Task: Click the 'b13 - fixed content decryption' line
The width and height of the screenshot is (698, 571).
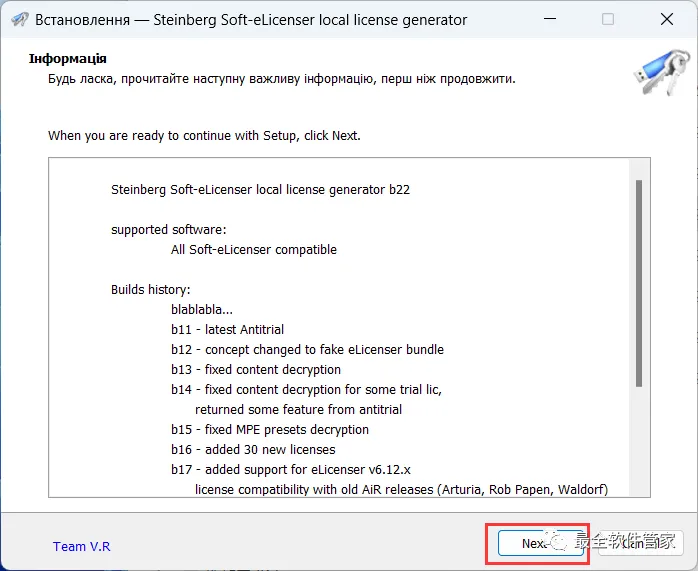Action: [256, 369]
